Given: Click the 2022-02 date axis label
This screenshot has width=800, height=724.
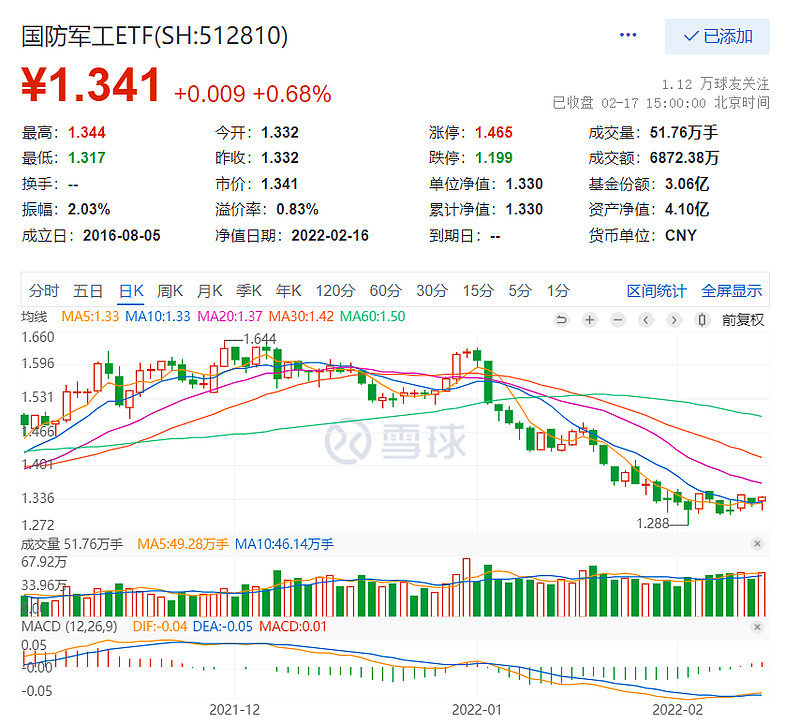Looking at the screenshot, I should pyautogui.click(x=678, y=709).
